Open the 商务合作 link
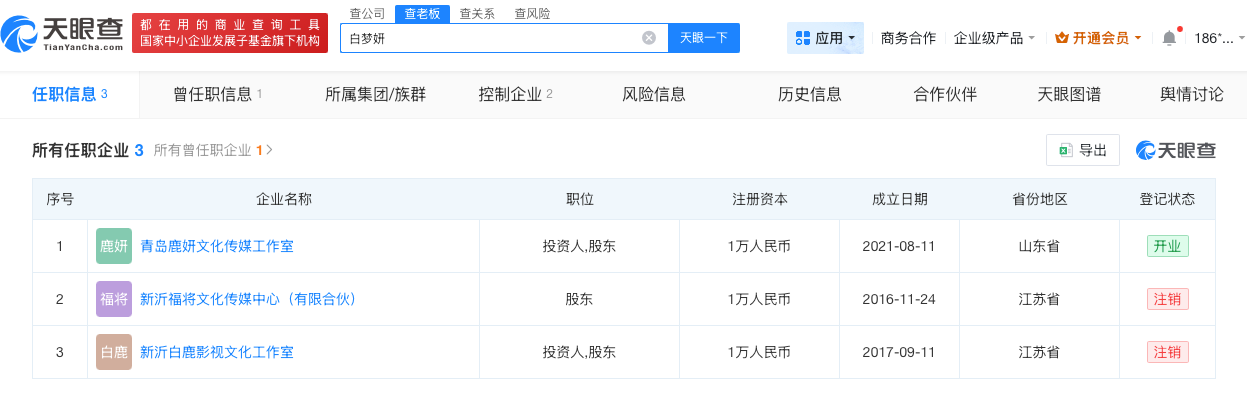 [908, 38]
